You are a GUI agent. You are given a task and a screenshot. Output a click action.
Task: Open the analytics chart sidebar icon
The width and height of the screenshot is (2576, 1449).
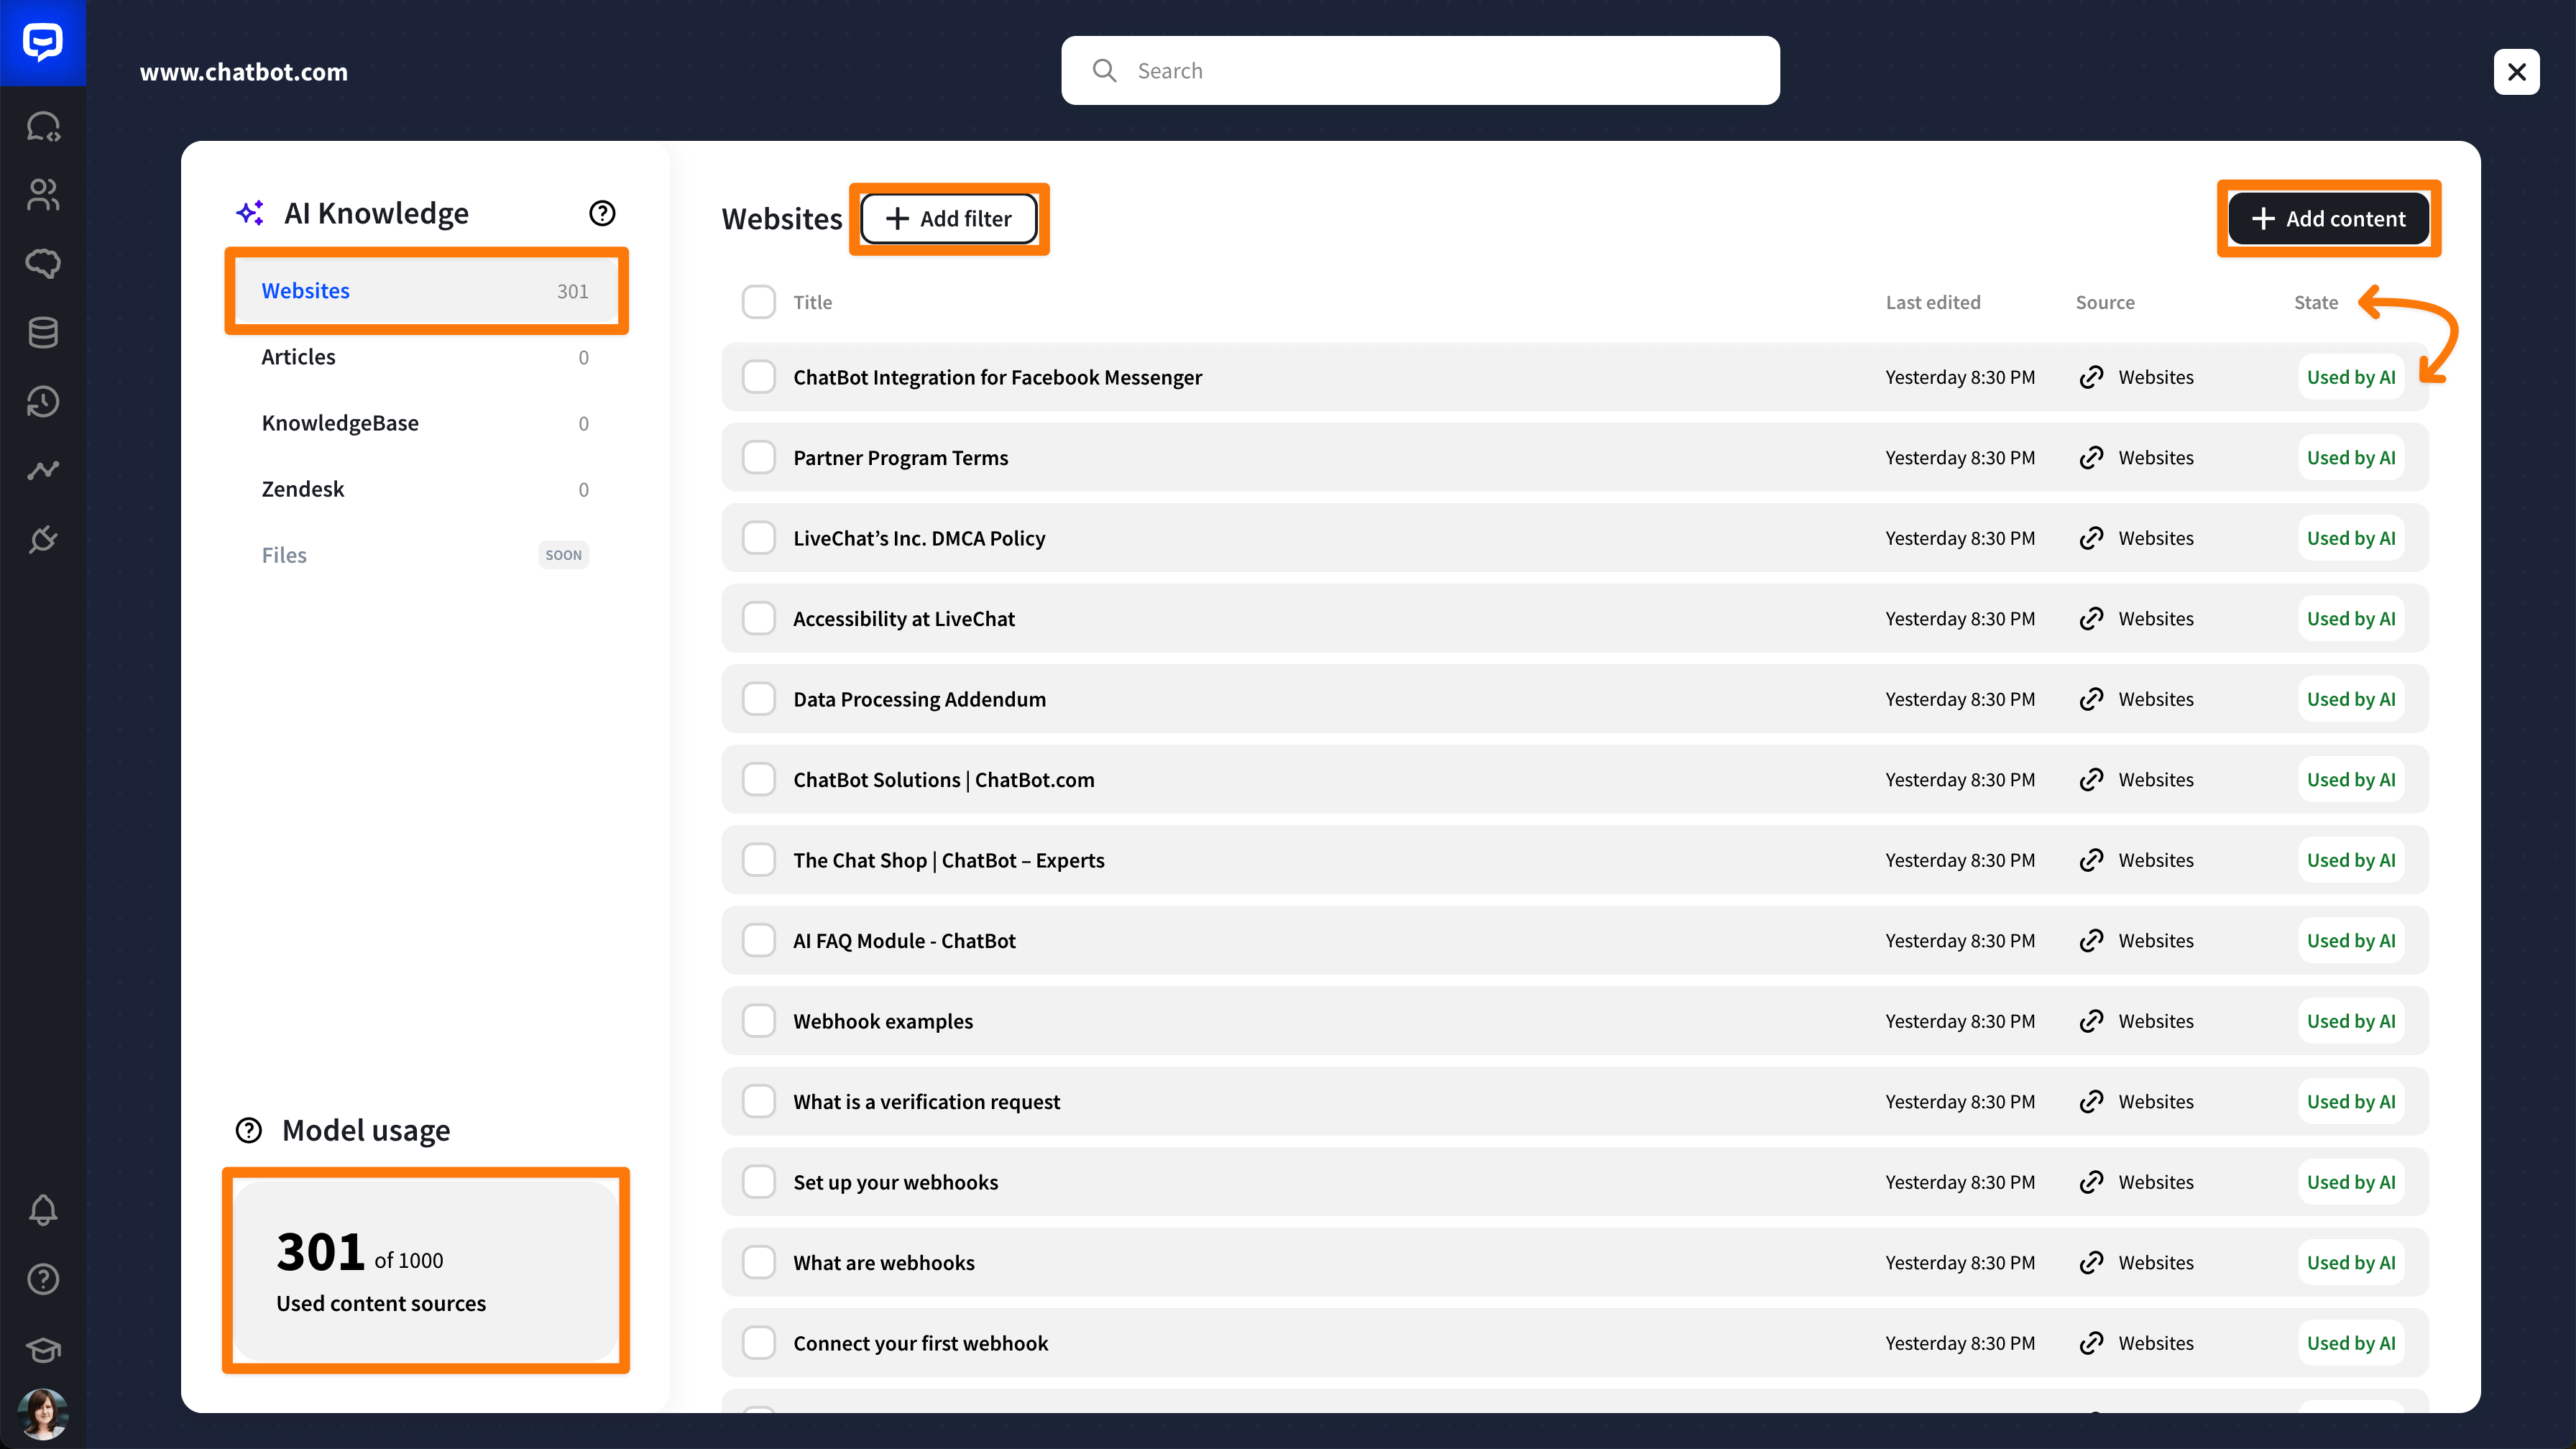click(x=43, y=470)
